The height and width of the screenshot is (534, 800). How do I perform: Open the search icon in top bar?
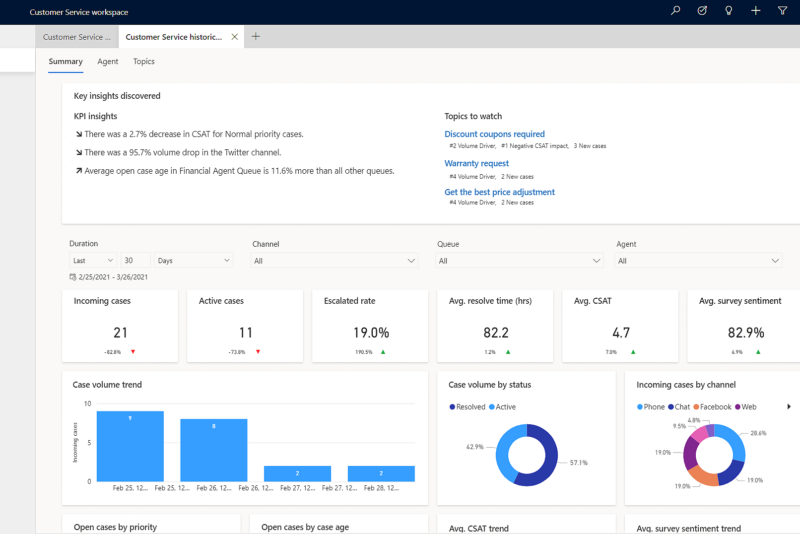click(676, 10)
